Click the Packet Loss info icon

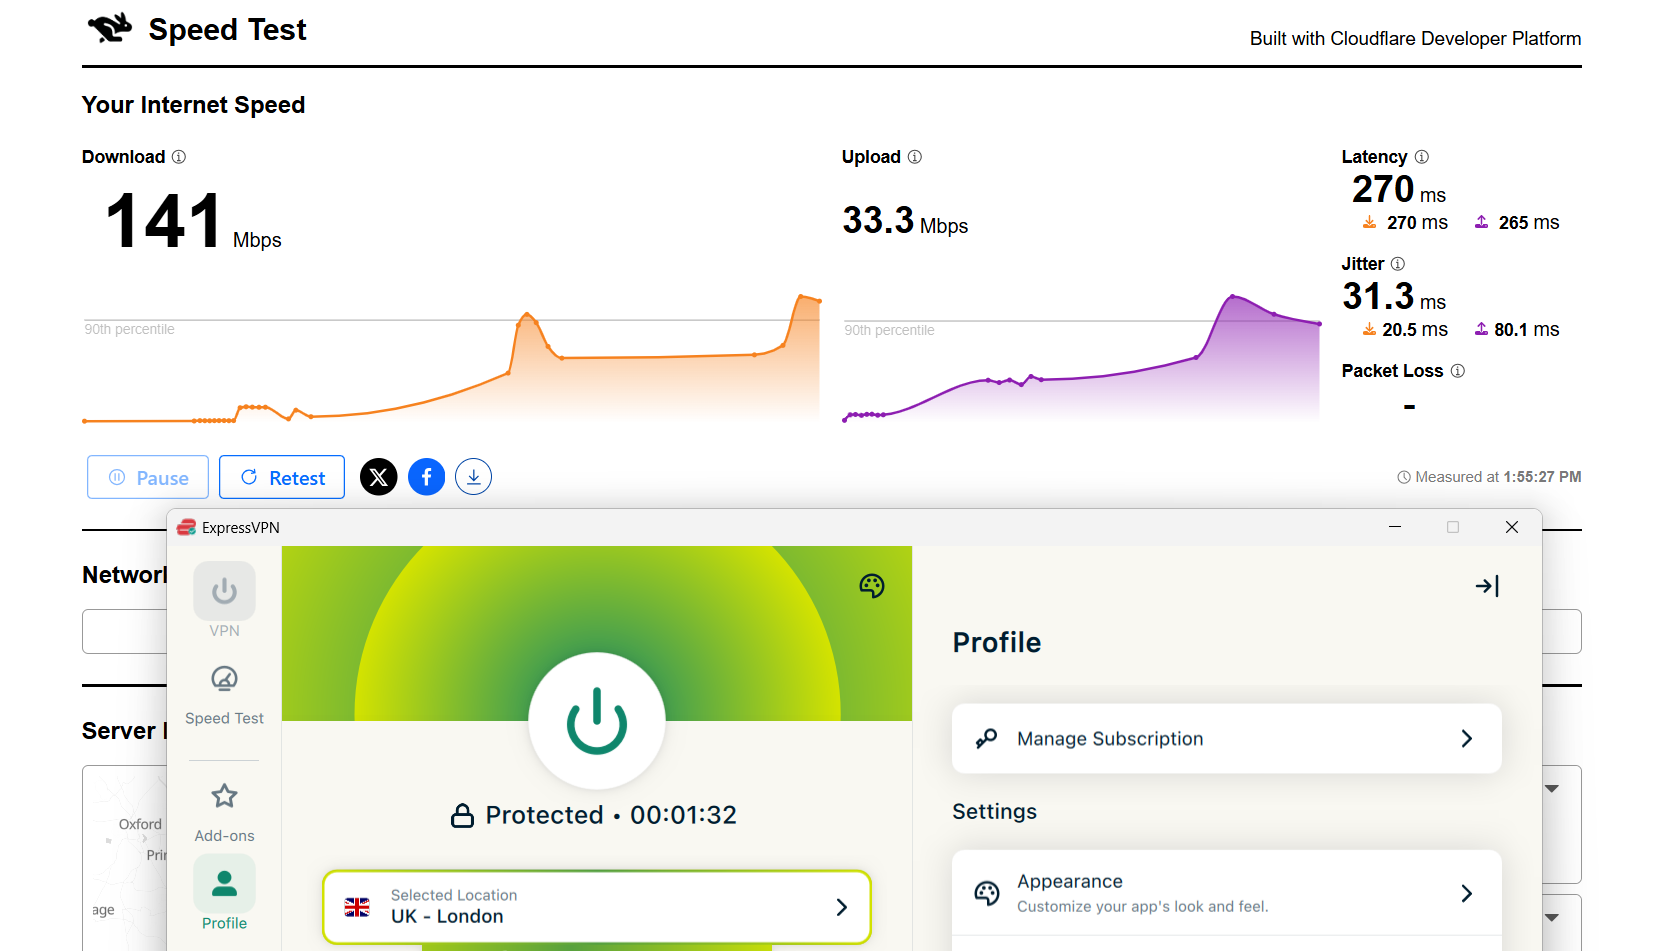coord(1457,371)
